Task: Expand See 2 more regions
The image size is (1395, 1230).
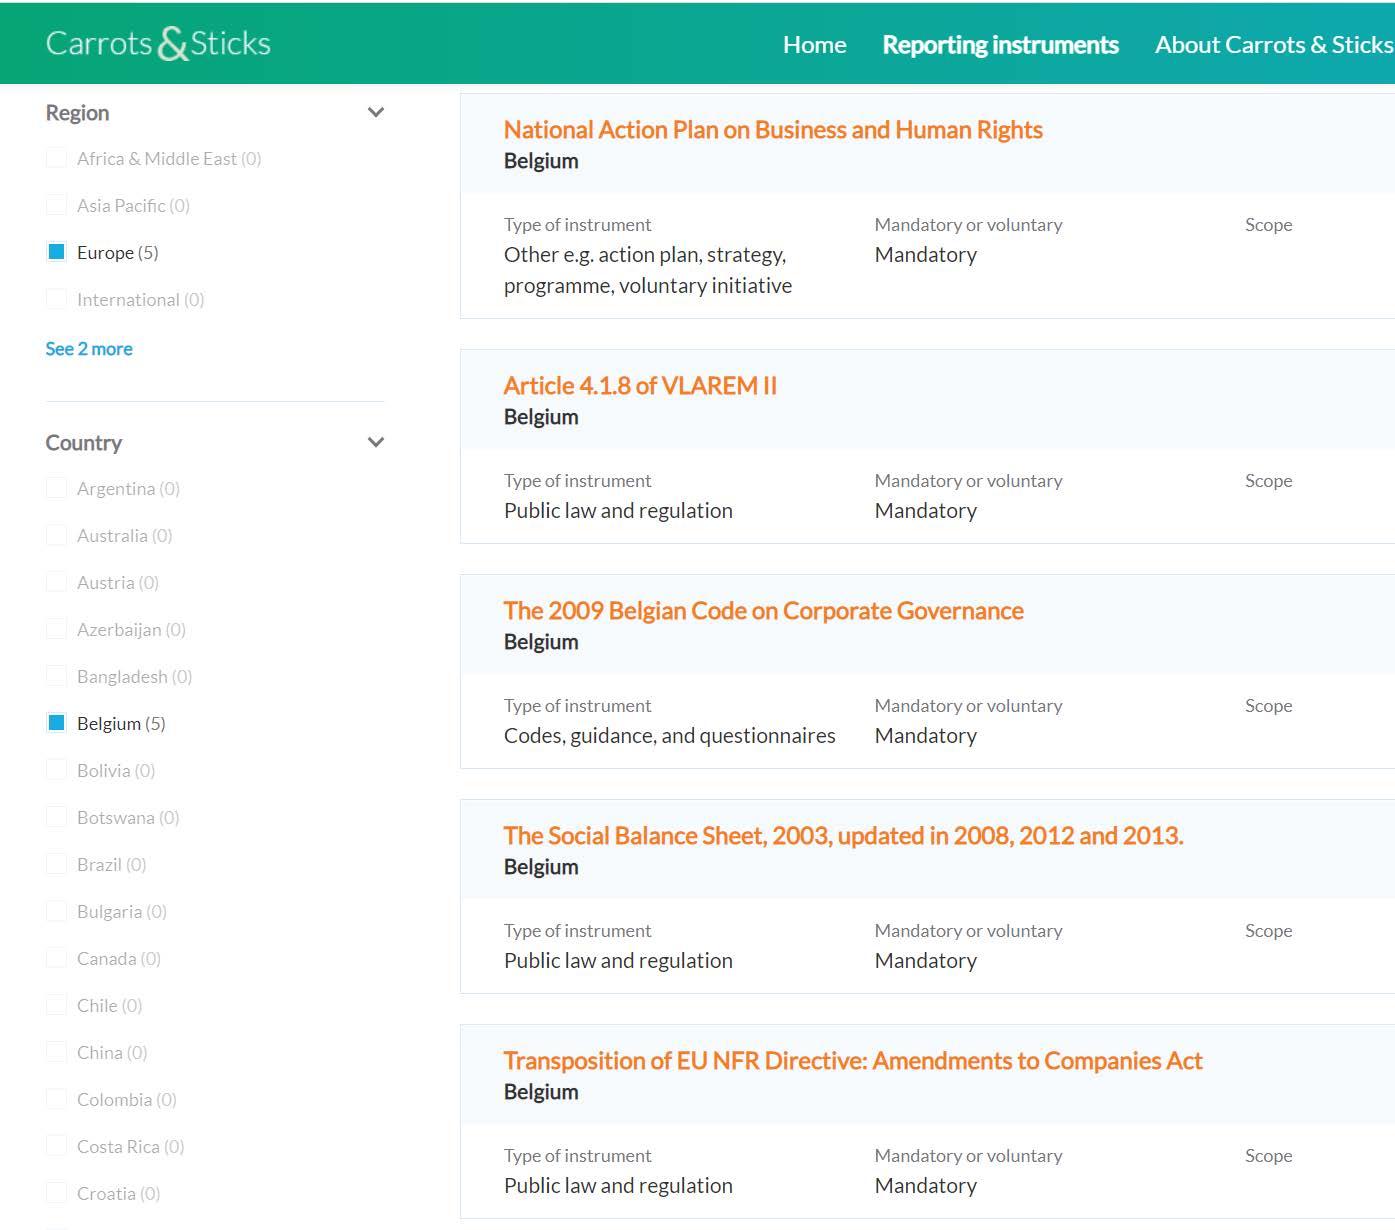Action: pyautogui.click(x=89, y=349)
